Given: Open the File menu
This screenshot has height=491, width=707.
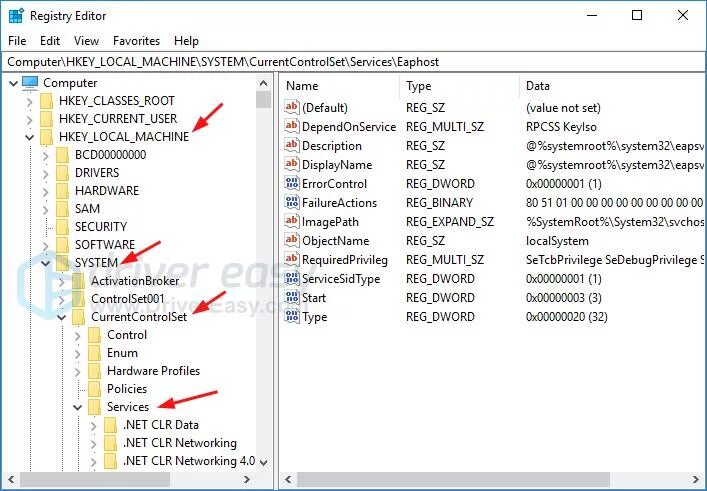Looking at the screenshot, I should click(17, 41).
